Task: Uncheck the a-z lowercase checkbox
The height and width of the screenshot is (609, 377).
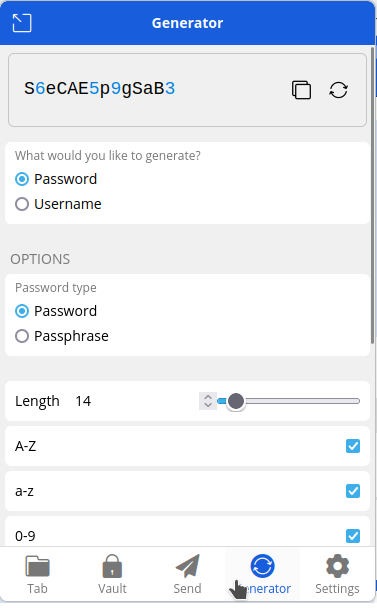Action: pyautogui.click(x=353, y=491)
